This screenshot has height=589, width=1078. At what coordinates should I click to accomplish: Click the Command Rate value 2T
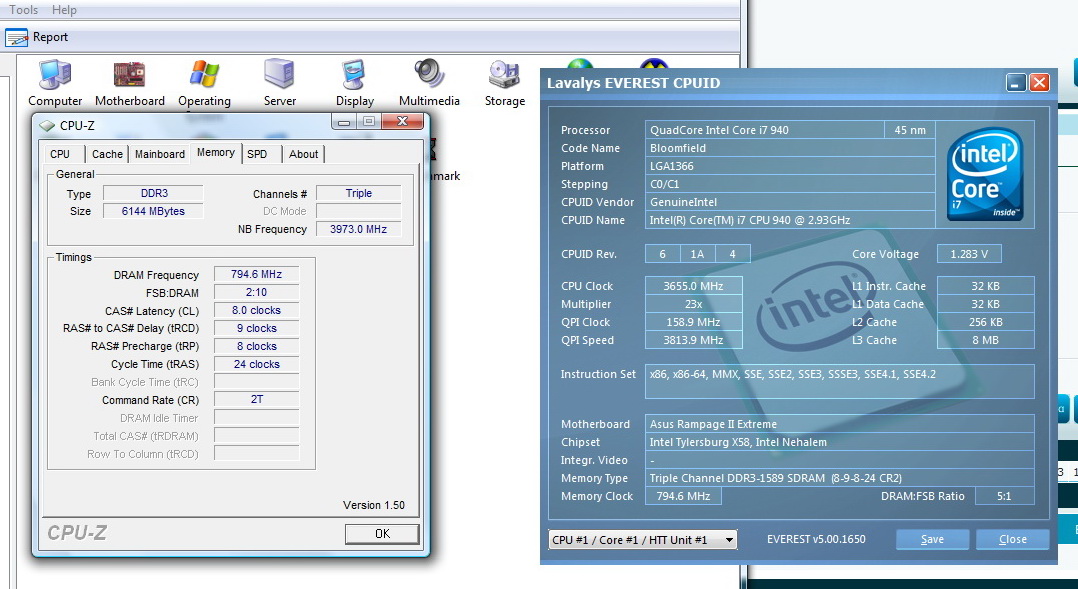pyautogui.click(x=256, y=399)
